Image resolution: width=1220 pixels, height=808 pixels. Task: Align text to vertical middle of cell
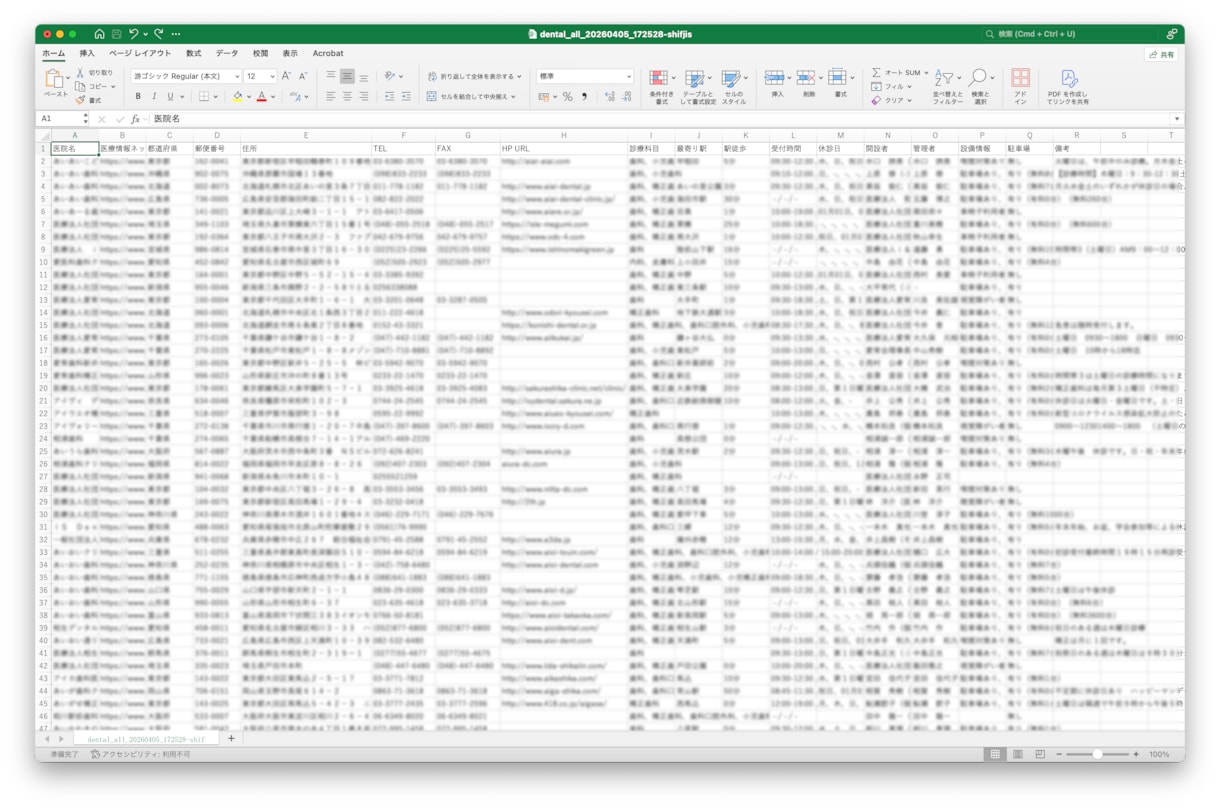(x=347, y=76)
